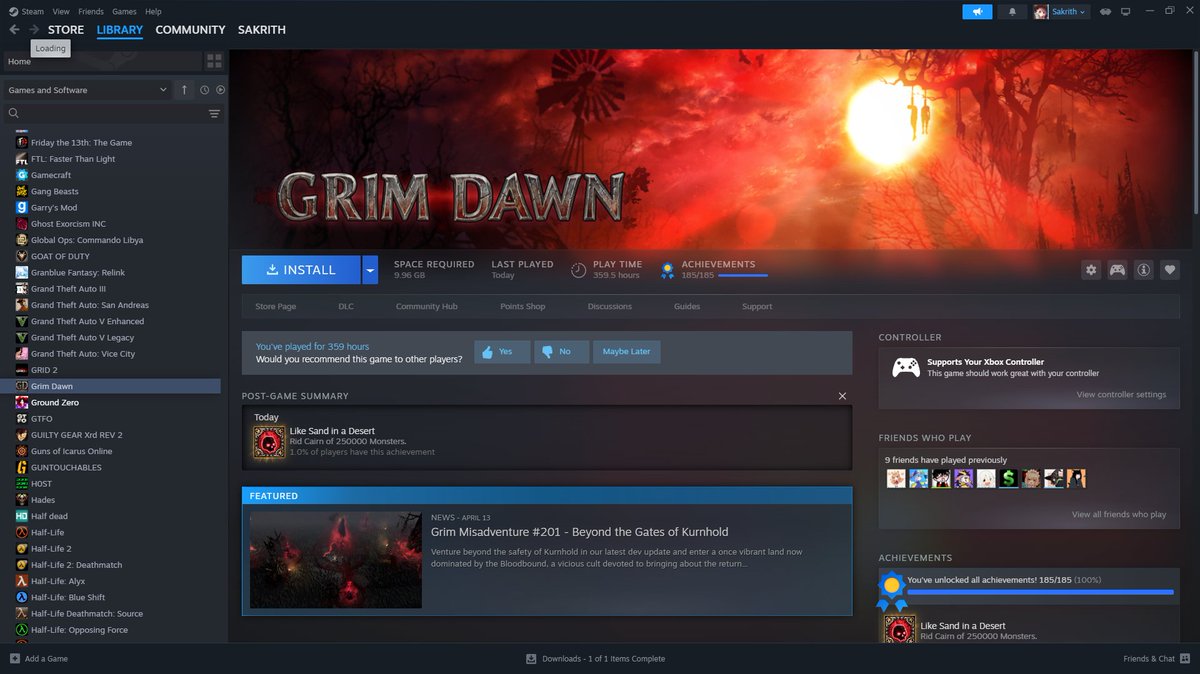Go back with the left arrow
This screenshot has height=674, width=1200.
click(x=14, y=30)
